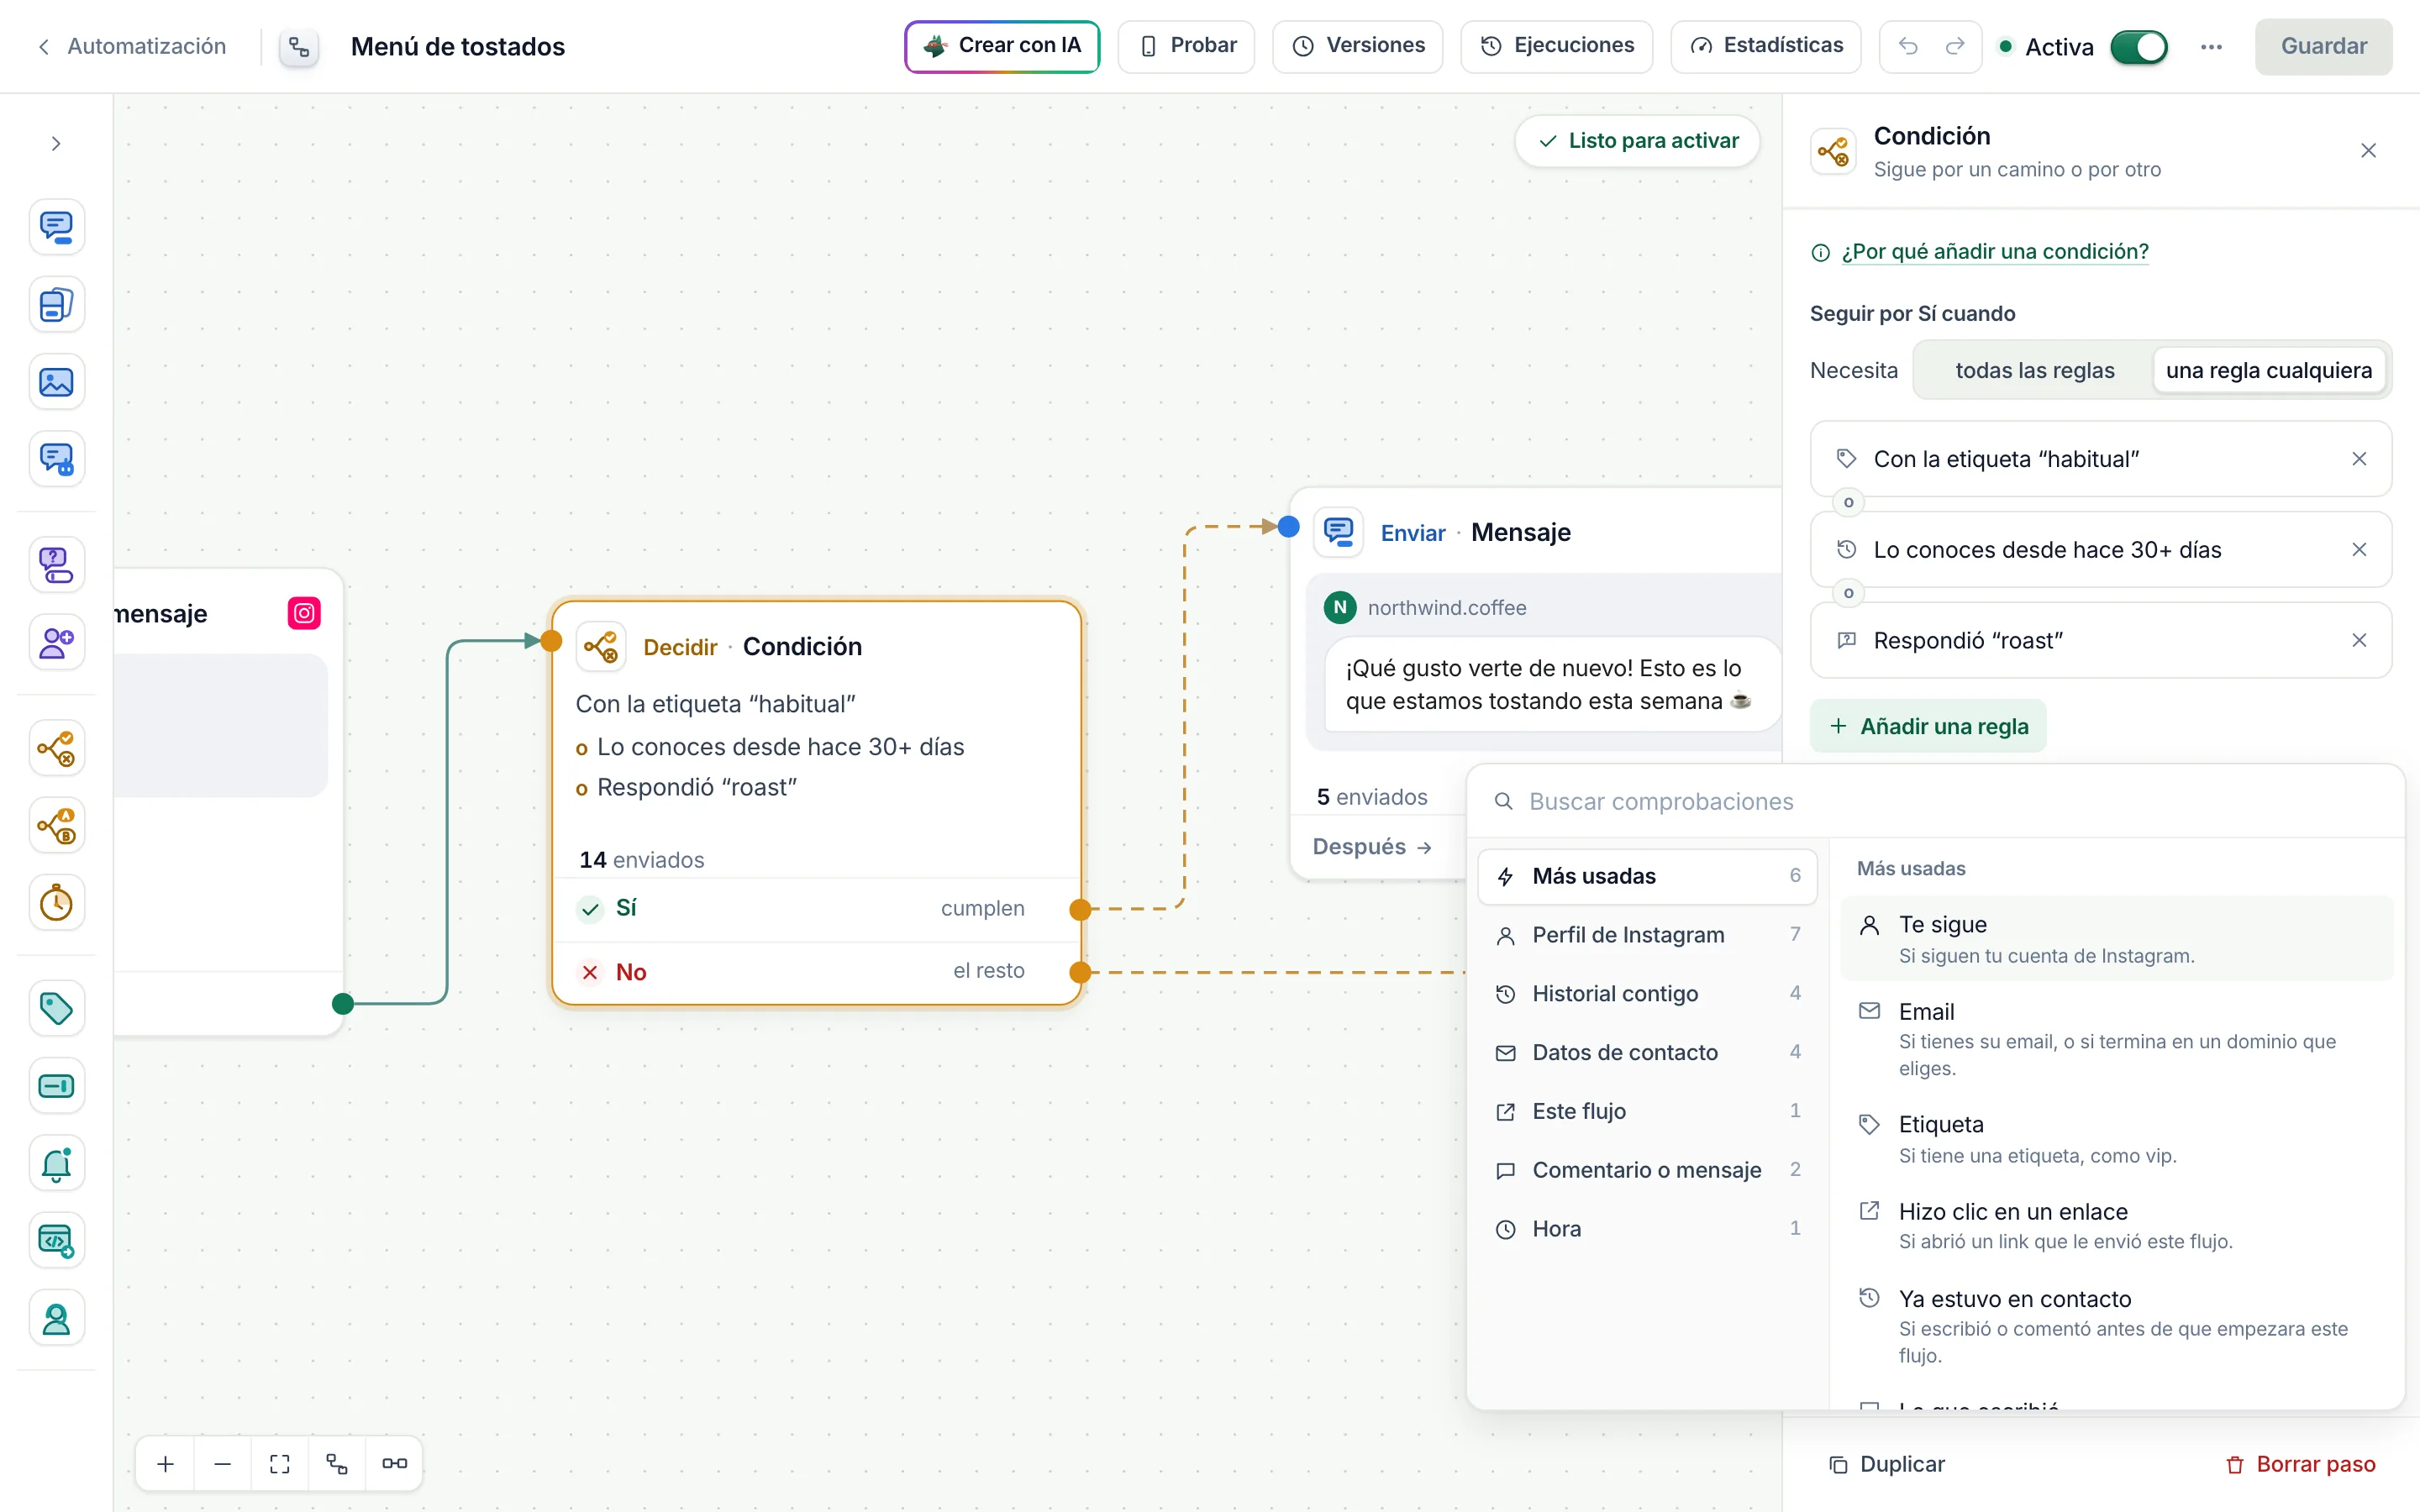Open '¿Por qué añadir una condición?' link
This screenshot has height=1512, width=2420.
1994,252
